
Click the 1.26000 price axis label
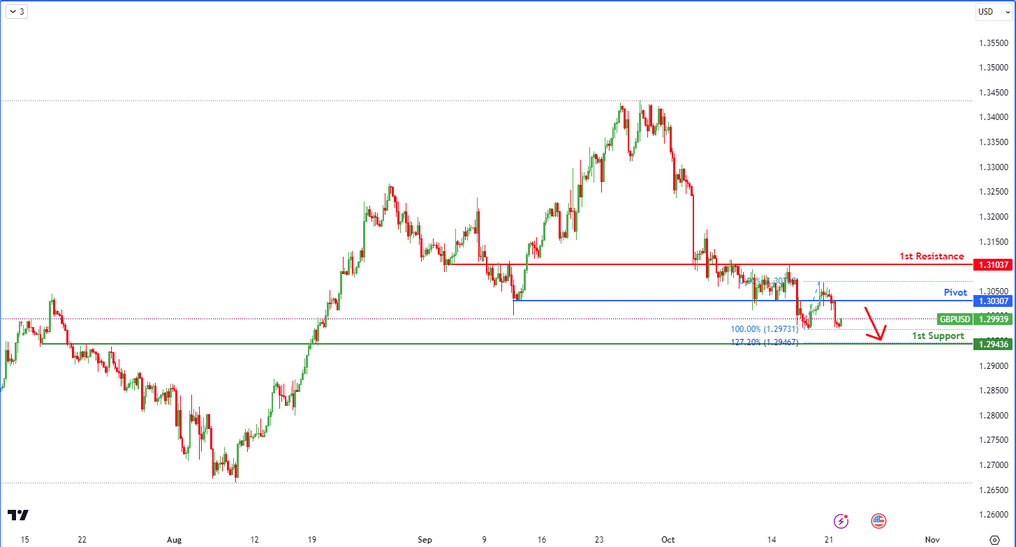click(x=993, y=515)
